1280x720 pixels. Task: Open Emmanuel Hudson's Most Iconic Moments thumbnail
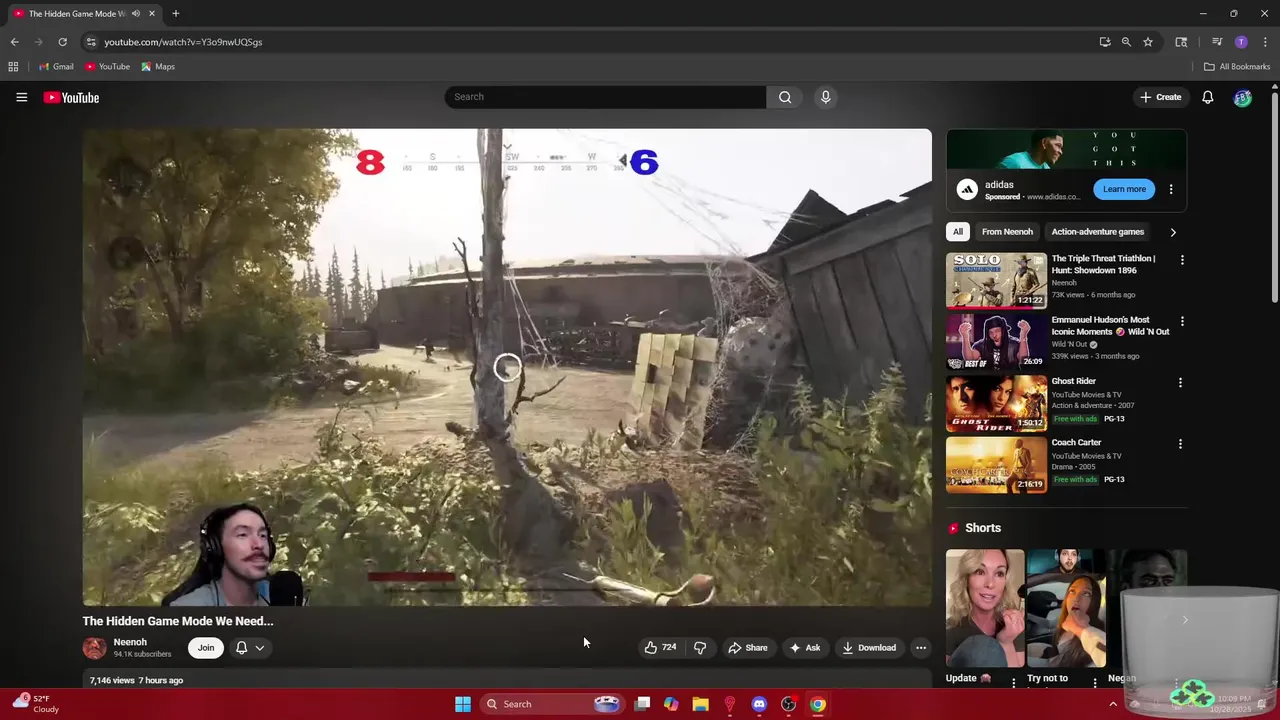point(996,341)
